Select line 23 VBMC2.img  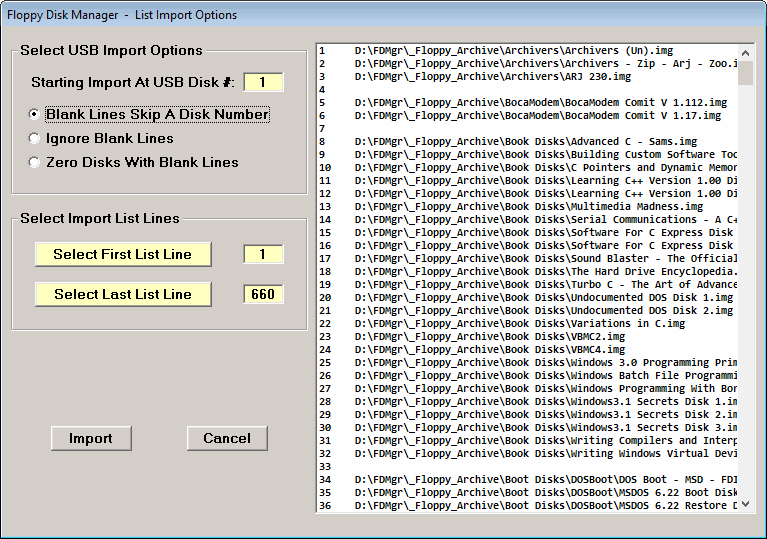pos(527,337)
